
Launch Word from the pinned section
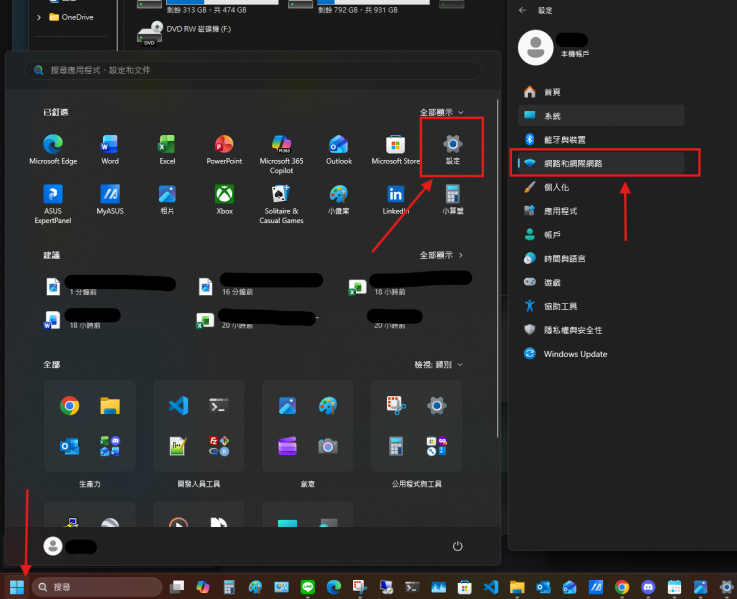[x=110, y=150]
